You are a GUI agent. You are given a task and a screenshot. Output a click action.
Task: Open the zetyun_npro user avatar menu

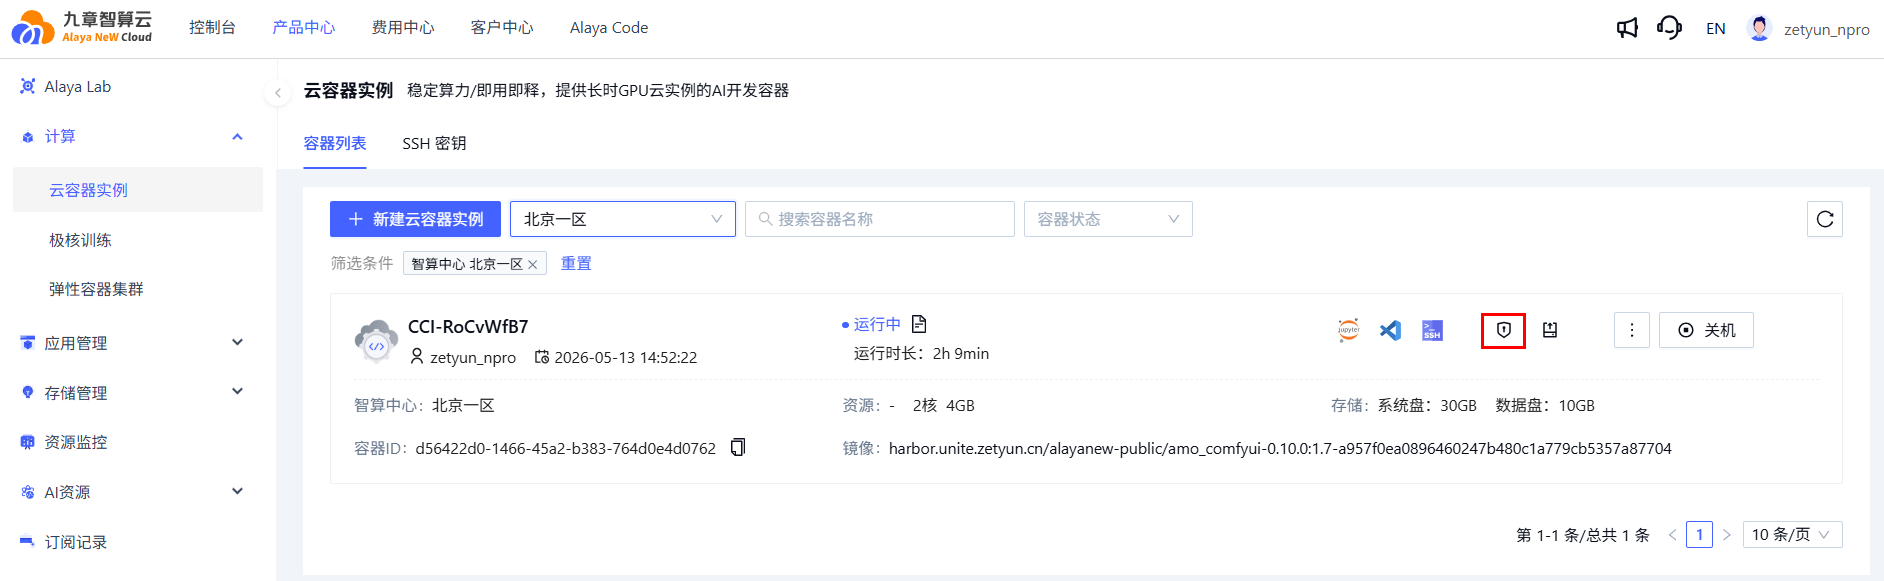pyautogui.click(x=1759, y=28)
